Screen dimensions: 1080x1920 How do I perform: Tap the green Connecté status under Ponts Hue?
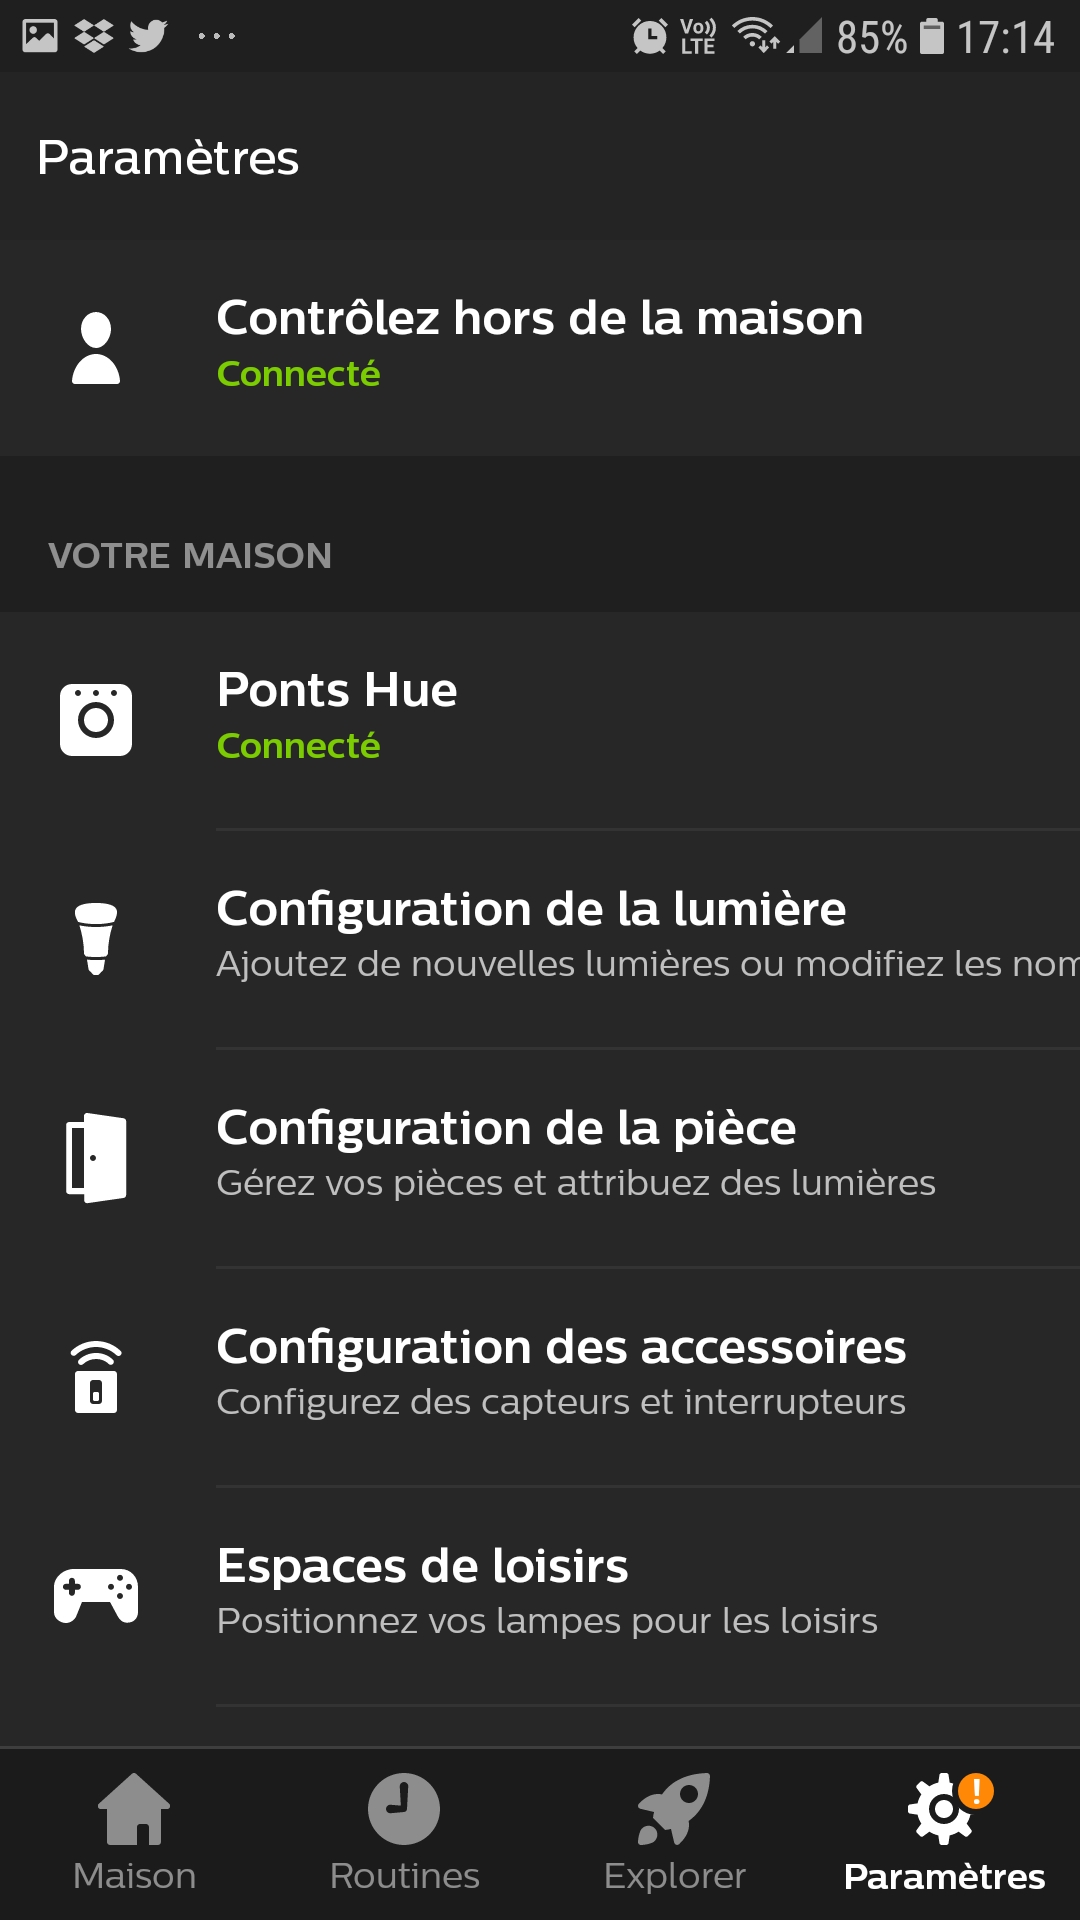pos(298,746)
